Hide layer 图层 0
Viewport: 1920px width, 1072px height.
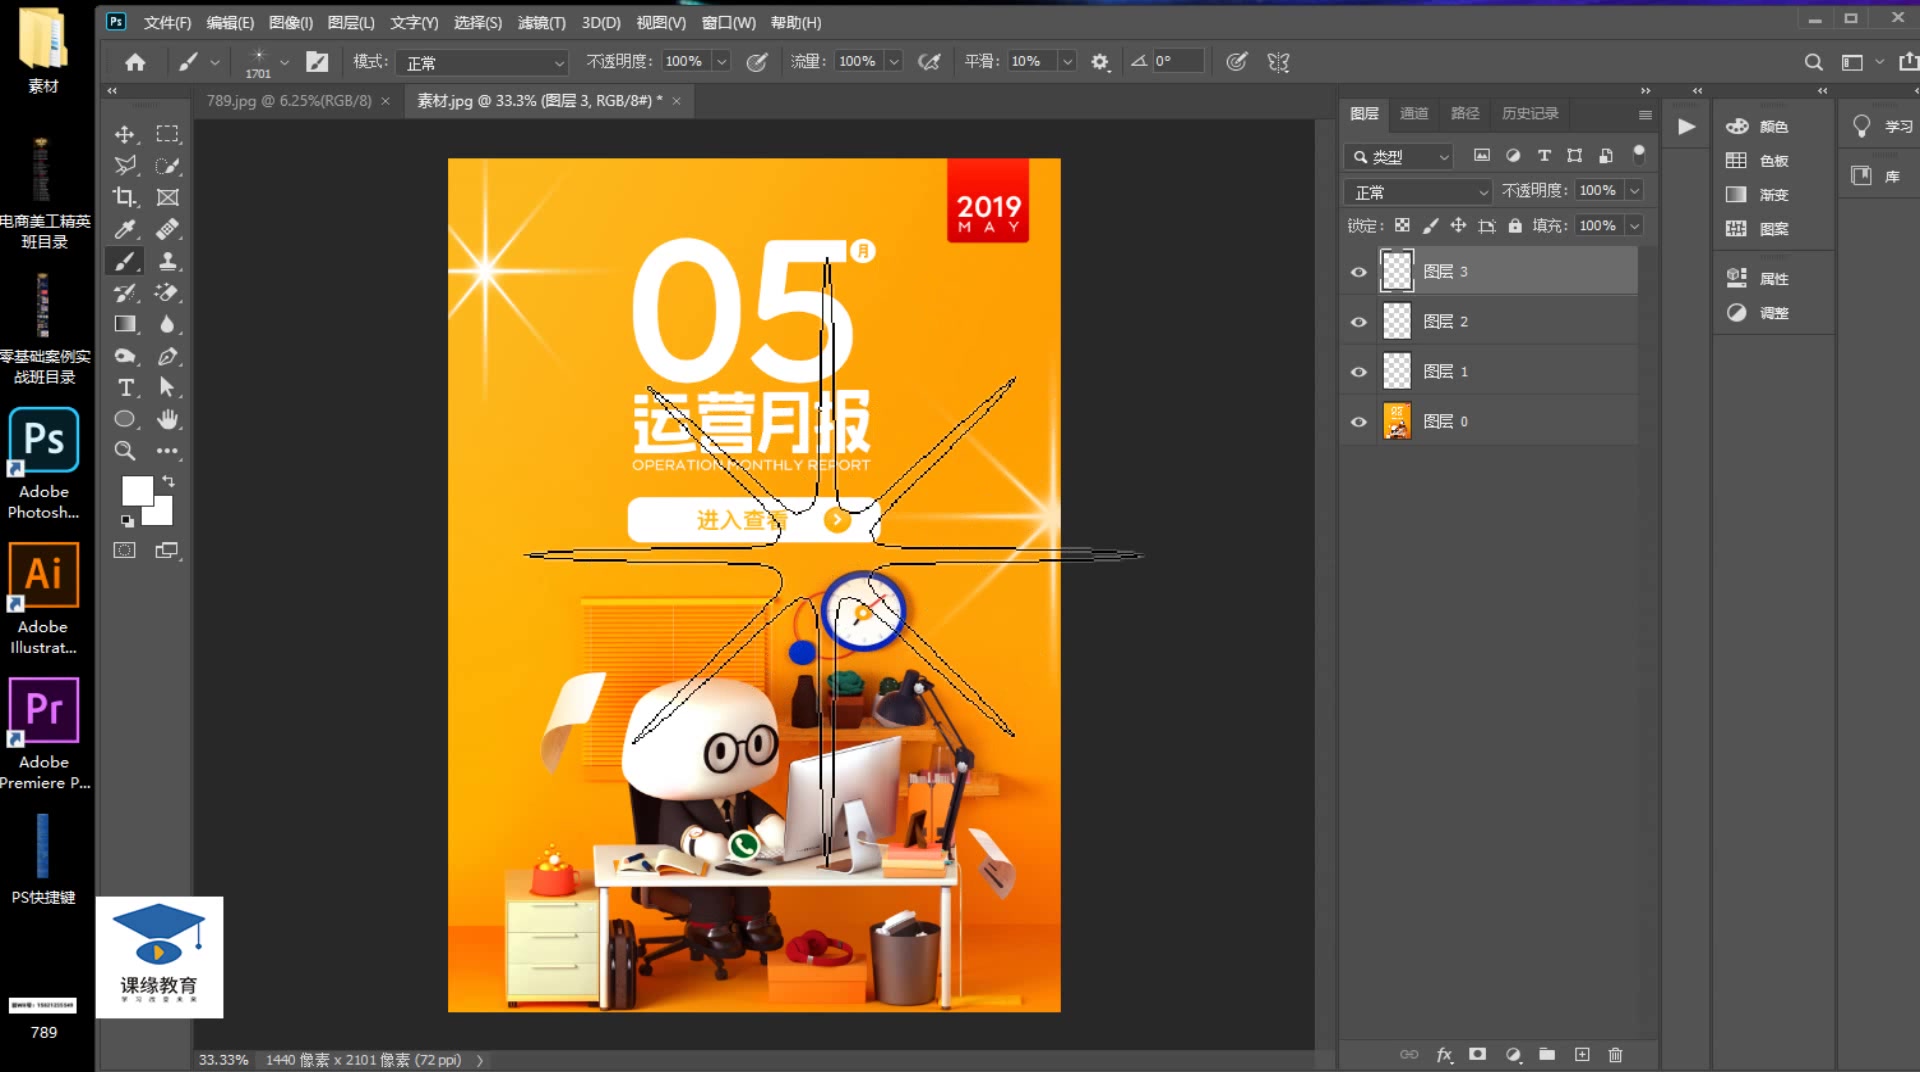coord(1358,422)
